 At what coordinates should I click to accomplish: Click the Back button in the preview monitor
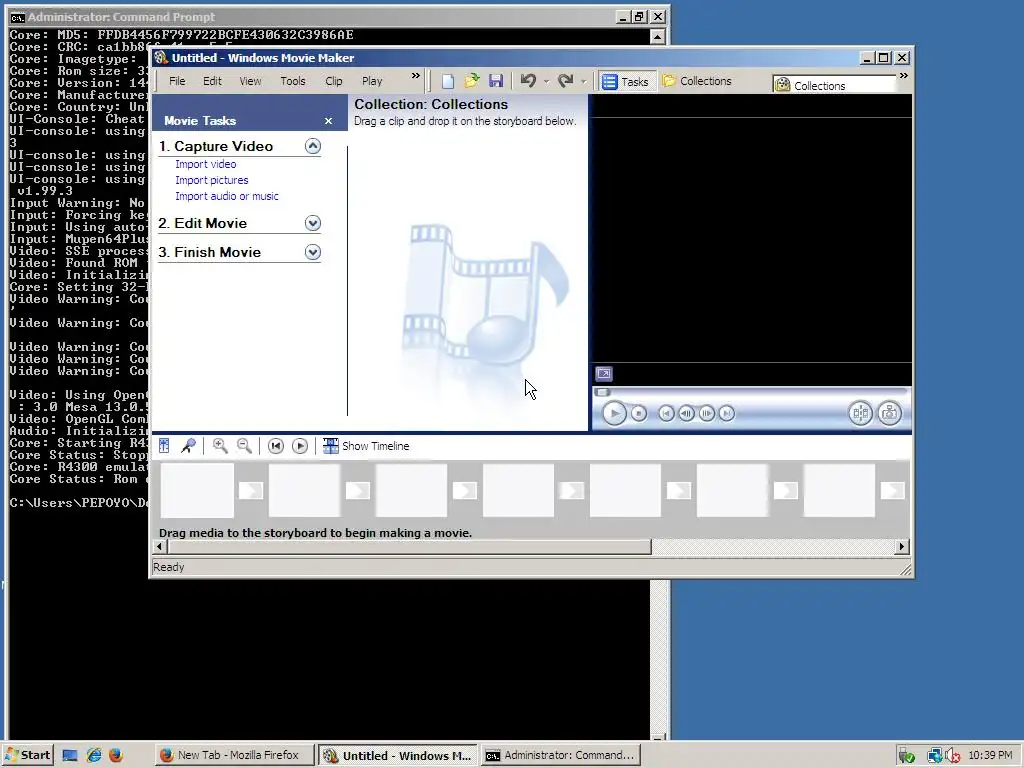[666, 413]
